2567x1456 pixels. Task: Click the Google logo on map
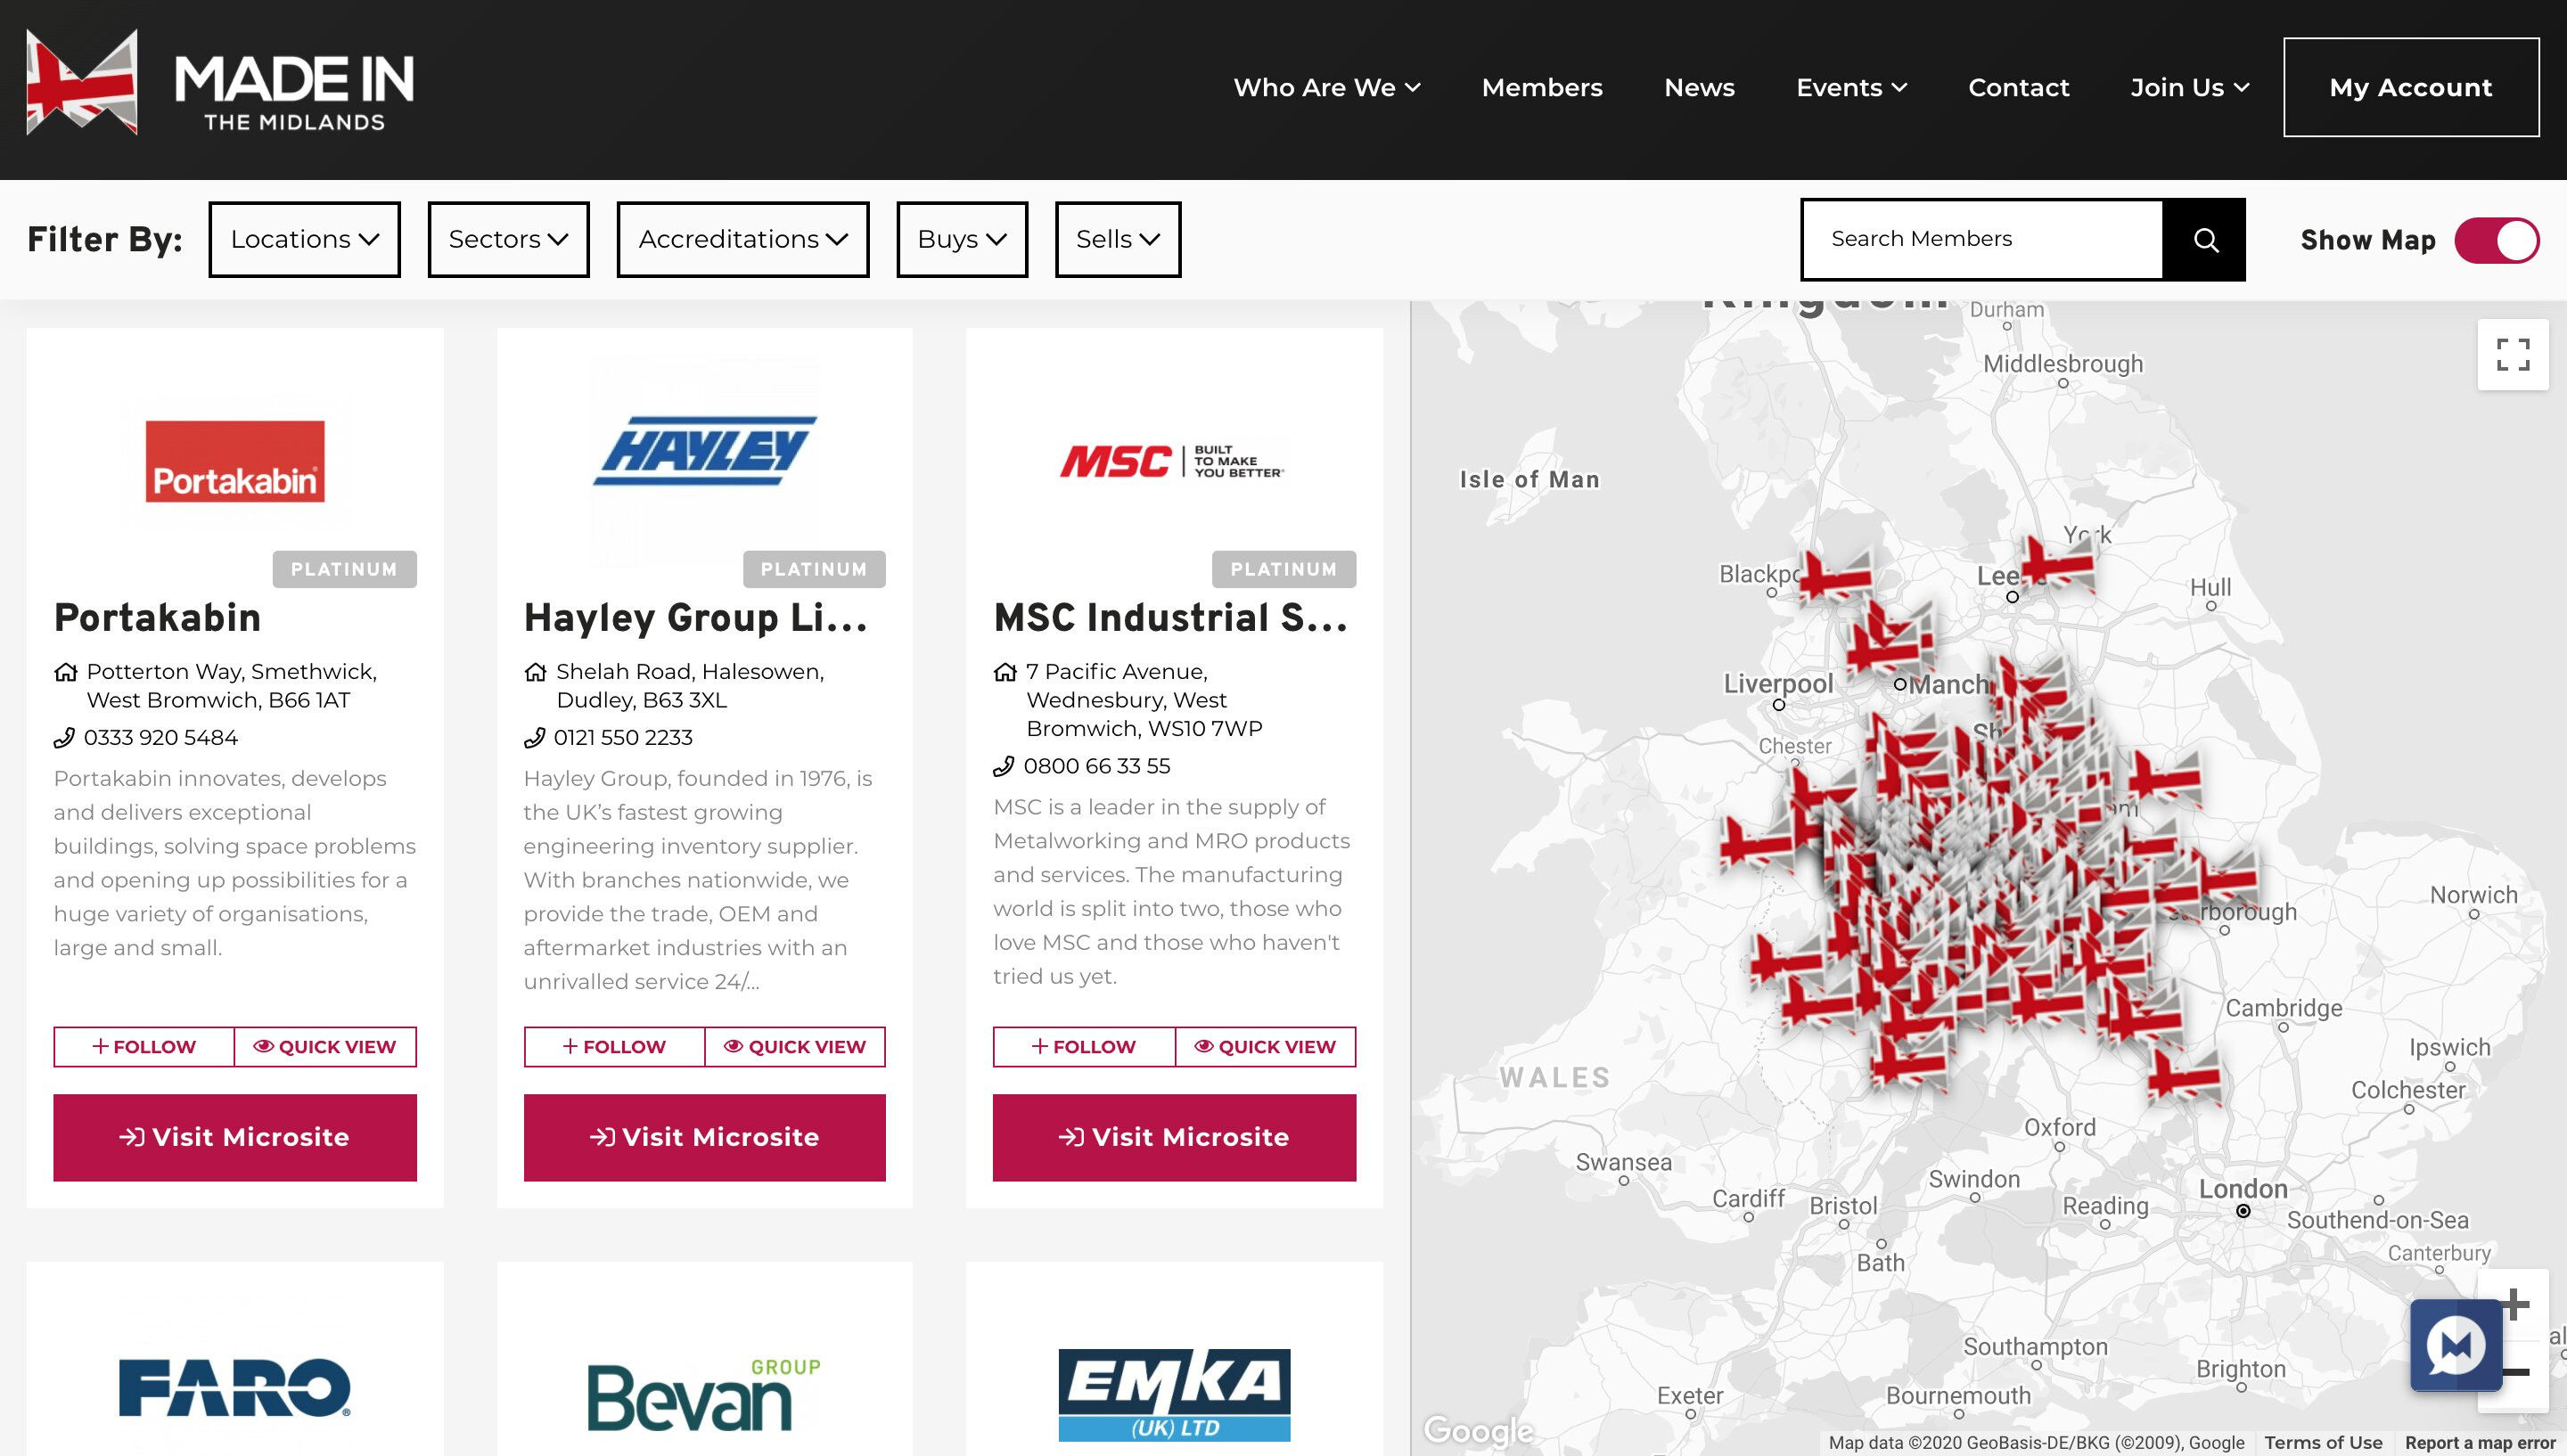1478,1430
